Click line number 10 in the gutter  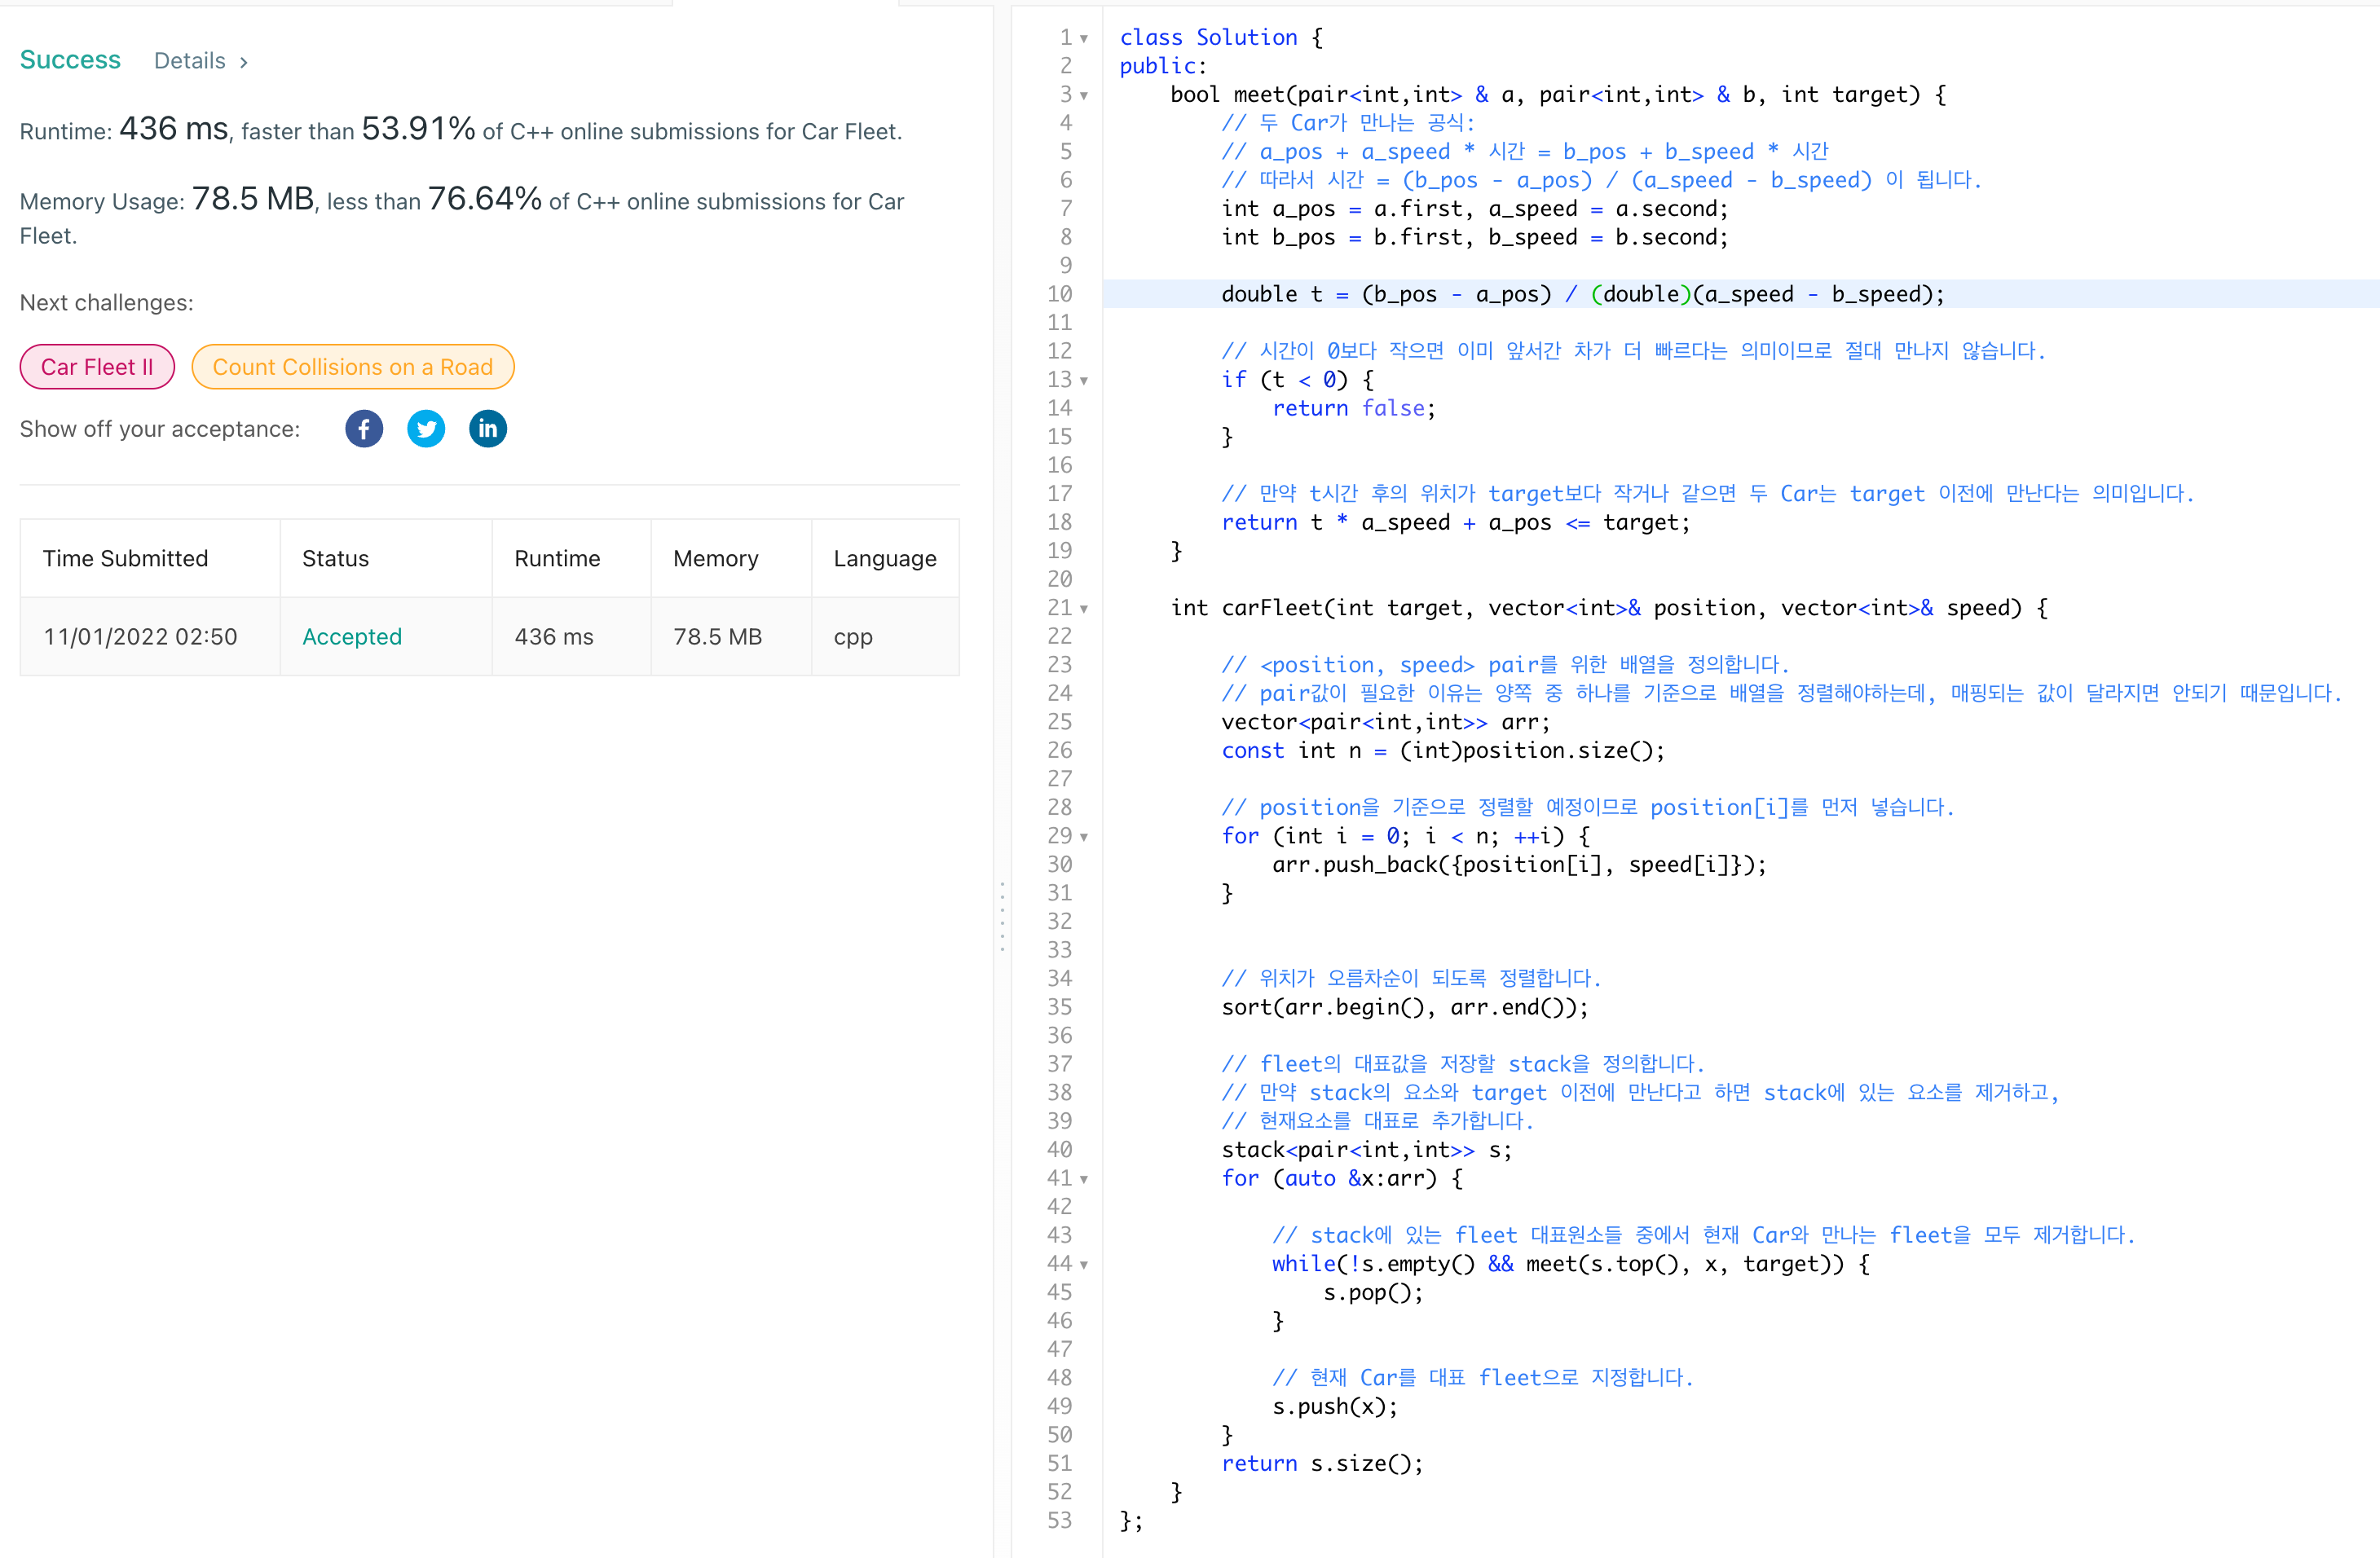pyautogui.click(x=1059, y=294)
